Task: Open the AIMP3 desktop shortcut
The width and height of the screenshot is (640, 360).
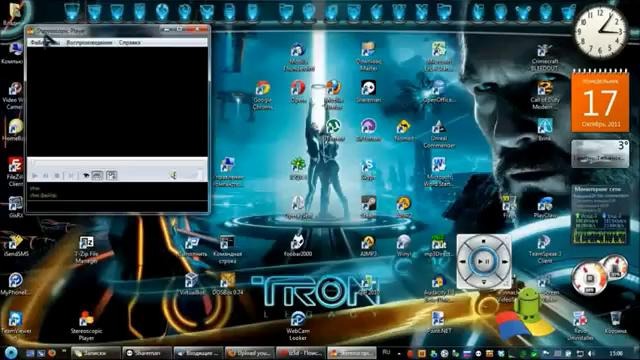Action: pyautogui.click(x=368, y=245)
